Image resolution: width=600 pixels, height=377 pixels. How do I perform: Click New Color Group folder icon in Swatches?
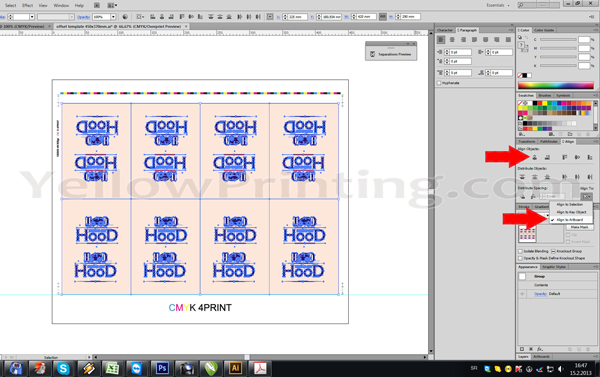[570, 134]
